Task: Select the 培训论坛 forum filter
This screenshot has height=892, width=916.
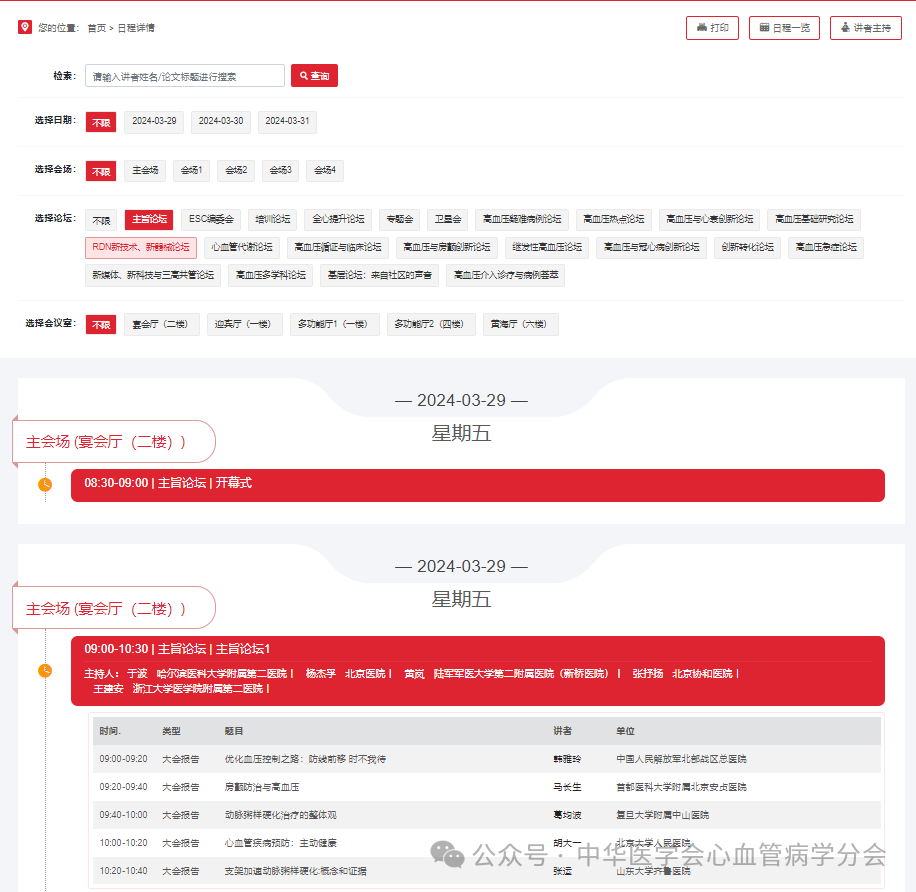Action: point(273,220)
